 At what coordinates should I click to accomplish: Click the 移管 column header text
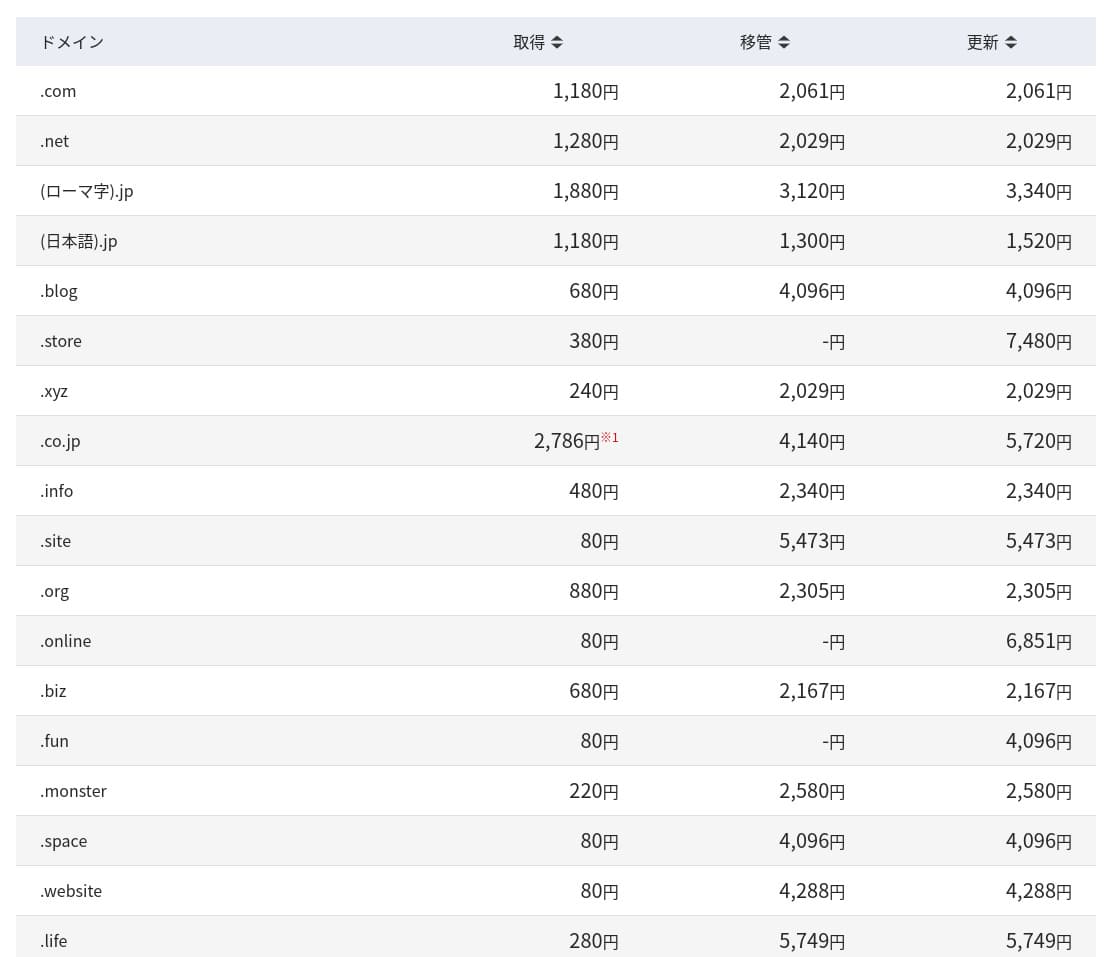[x=756, y=42]
